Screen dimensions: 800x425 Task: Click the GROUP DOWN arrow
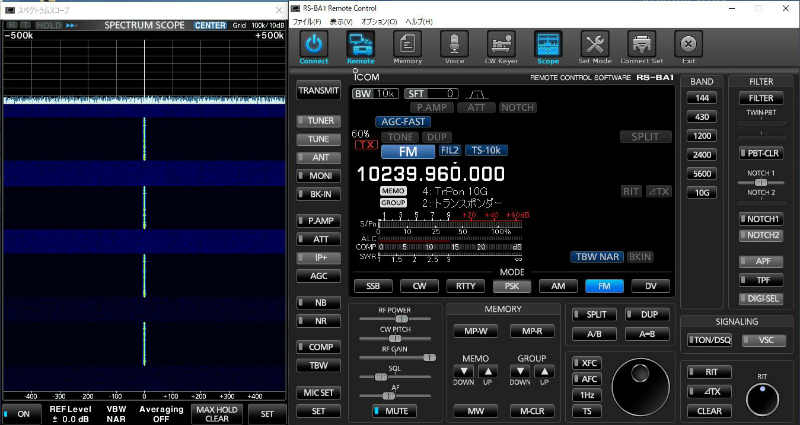520,371
